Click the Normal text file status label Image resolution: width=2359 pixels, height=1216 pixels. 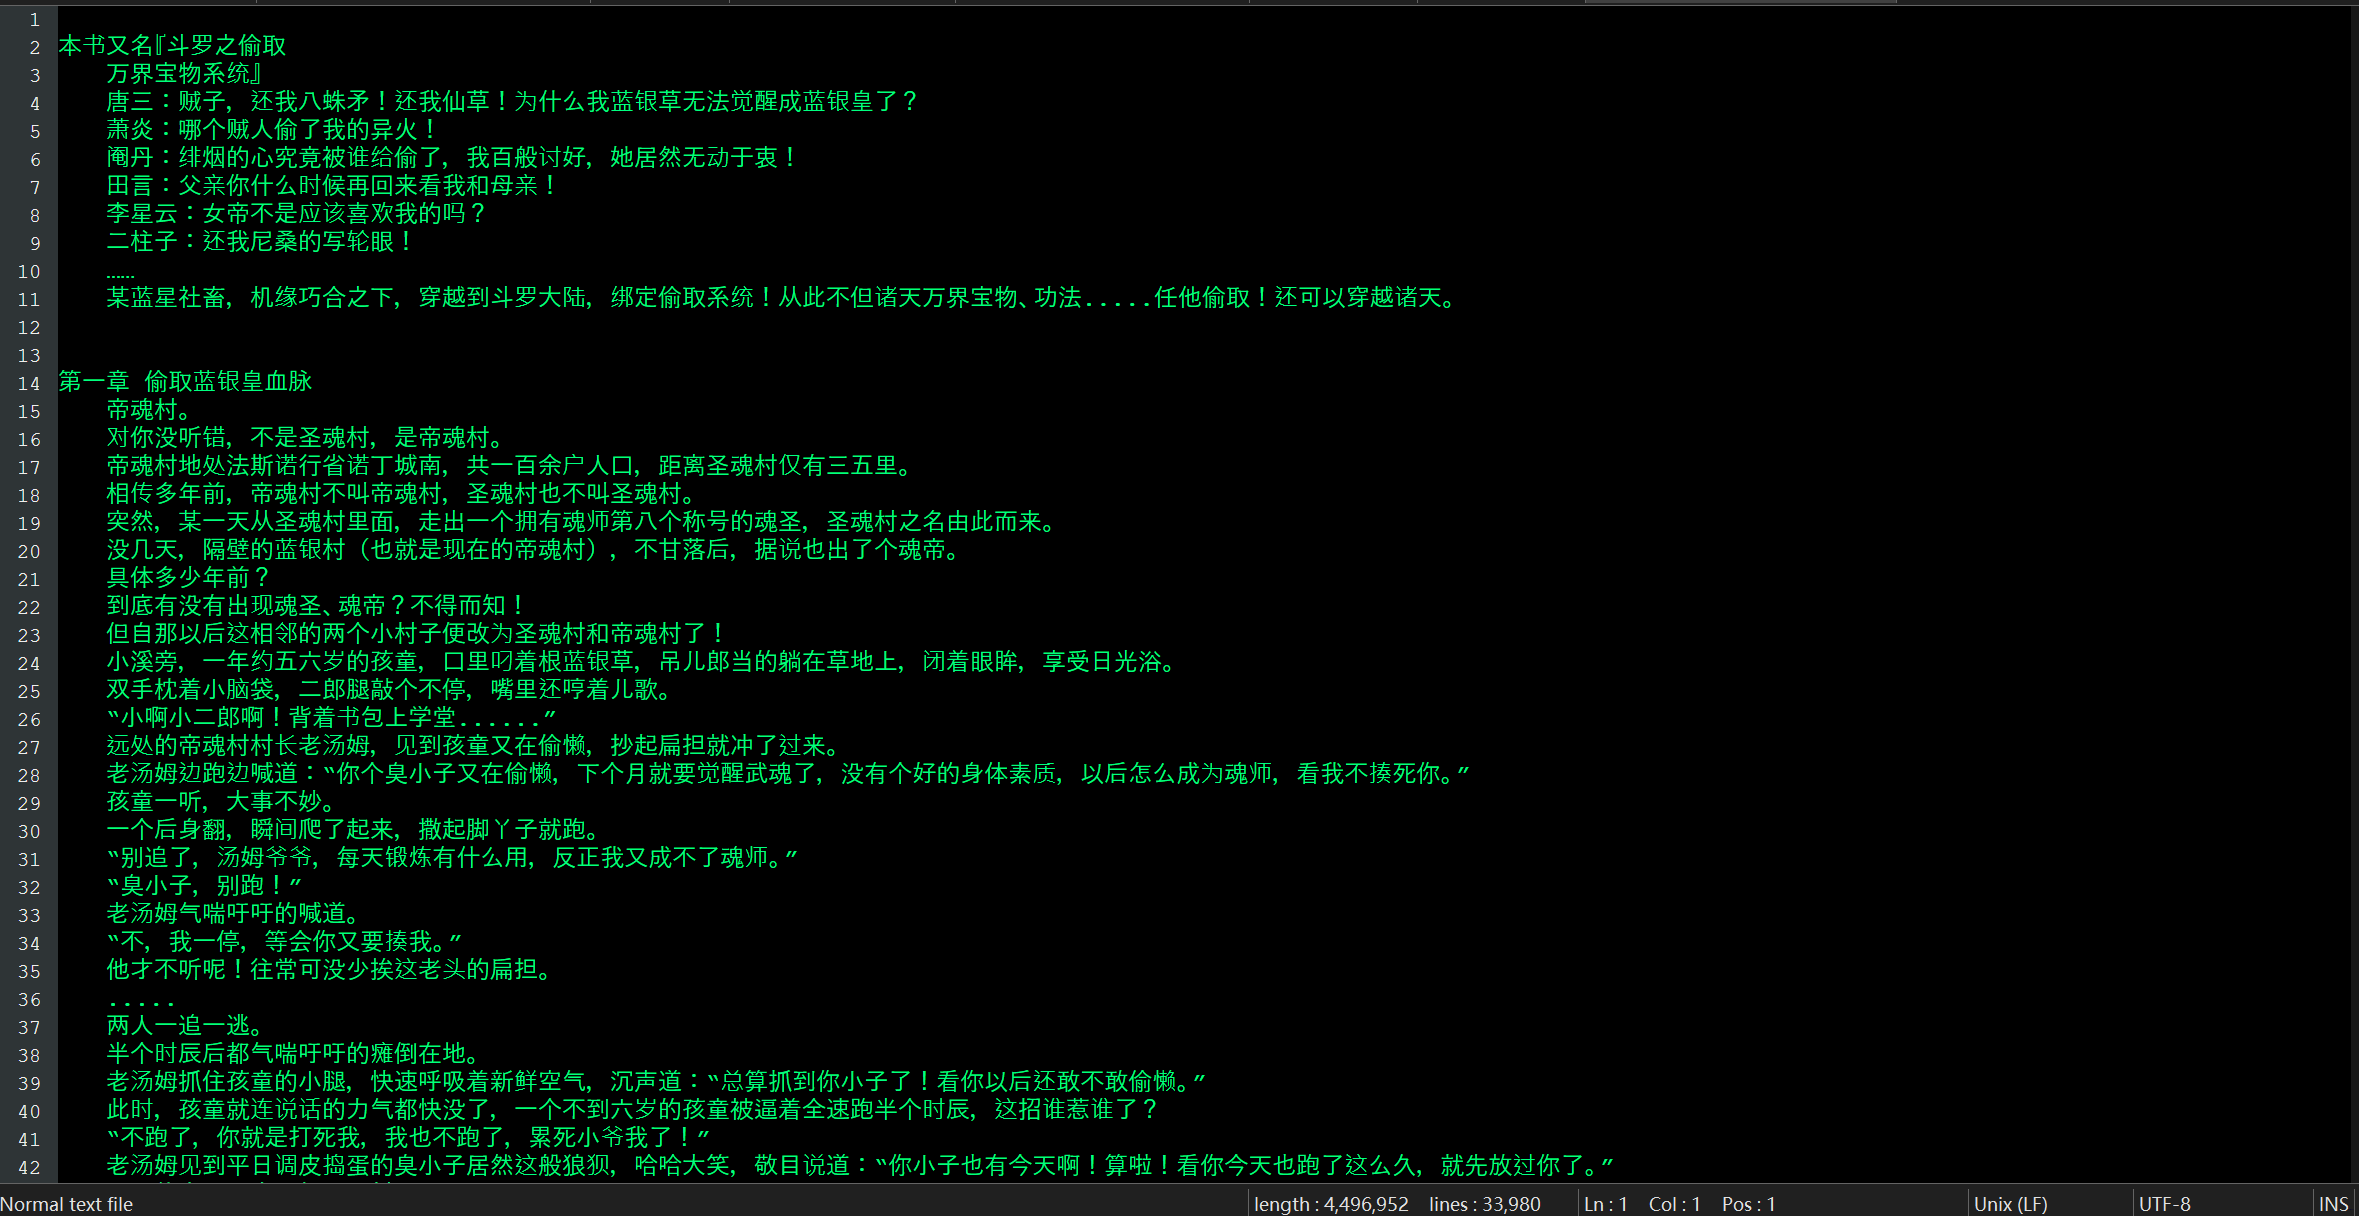tap(66, 1204)
